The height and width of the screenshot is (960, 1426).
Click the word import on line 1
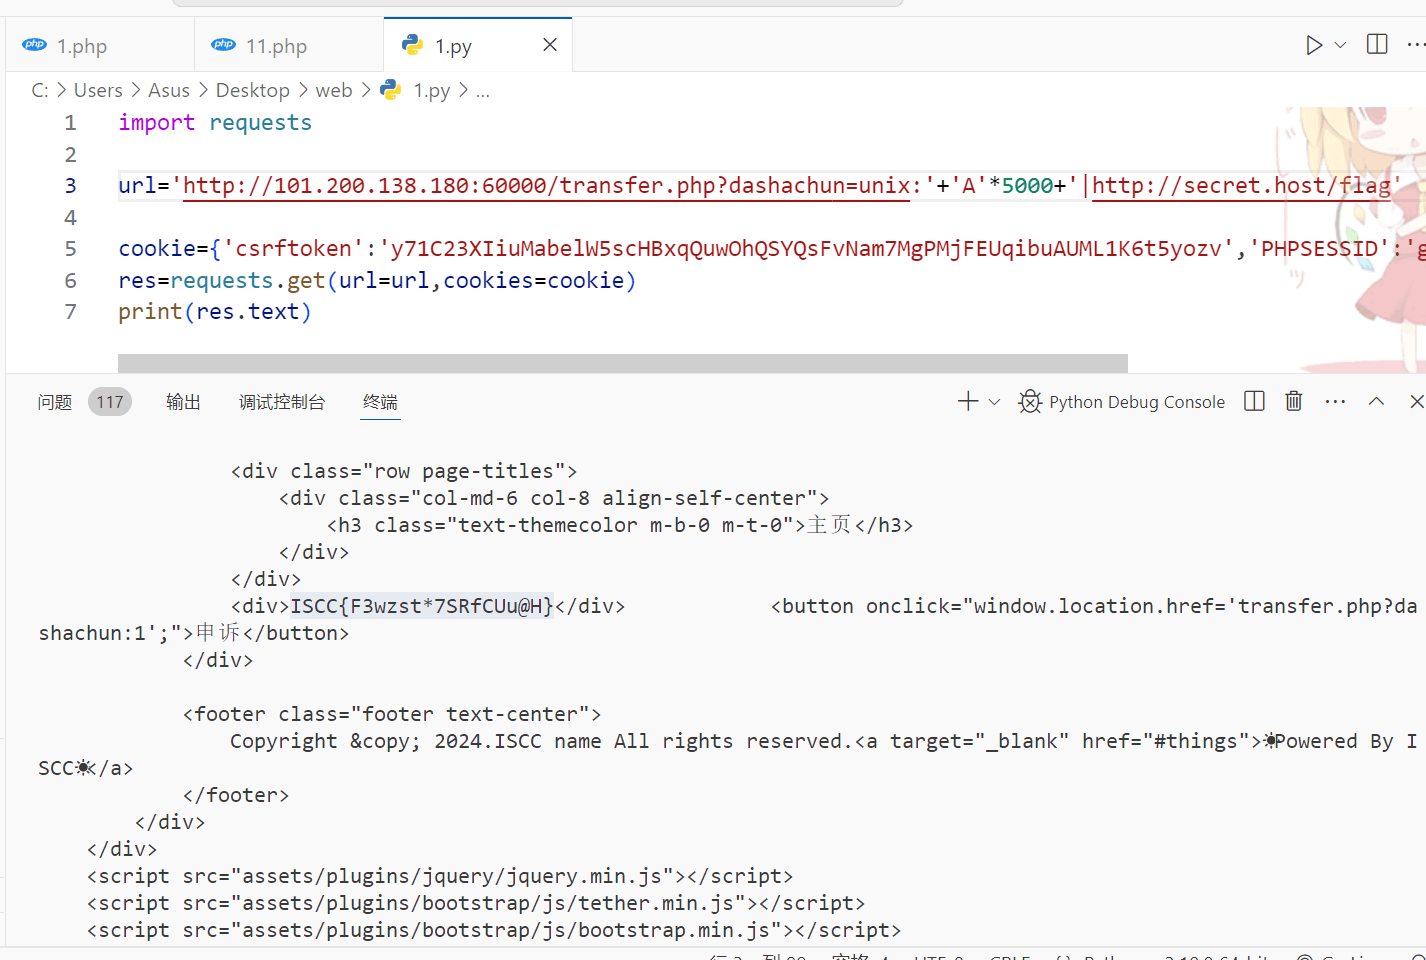(157, 122)
